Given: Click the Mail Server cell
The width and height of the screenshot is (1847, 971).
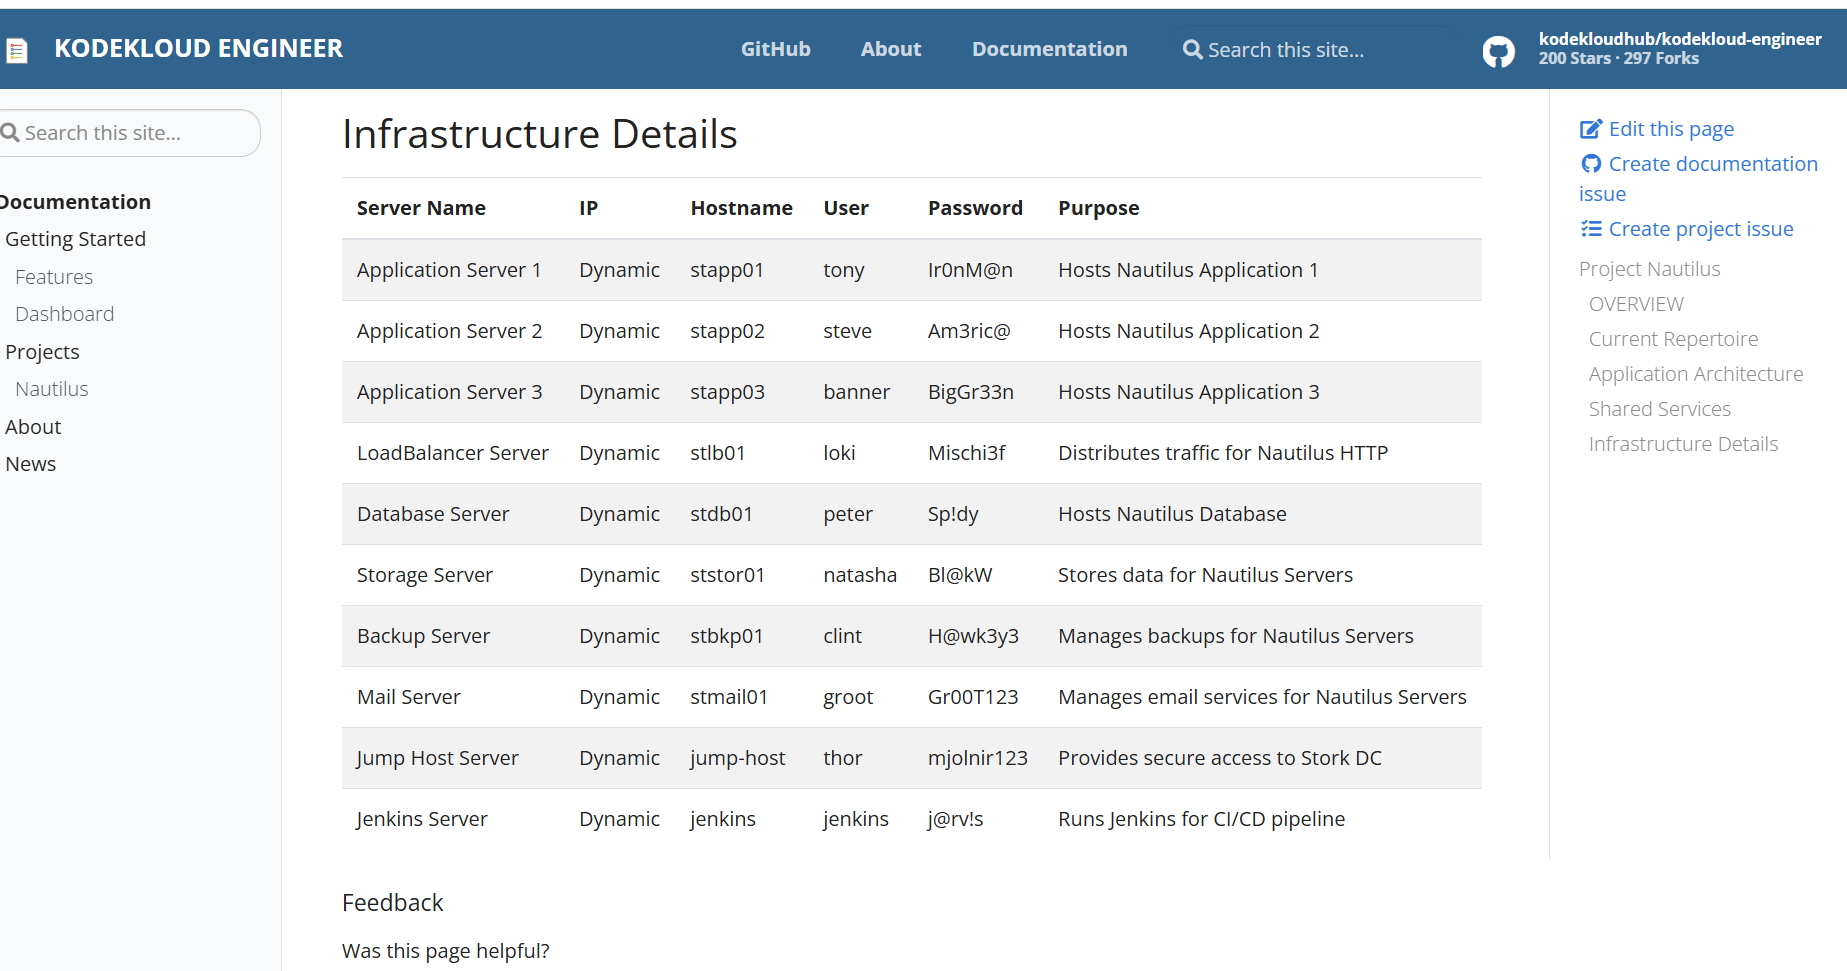Looking at the screenshot, I should pos(409,697).
